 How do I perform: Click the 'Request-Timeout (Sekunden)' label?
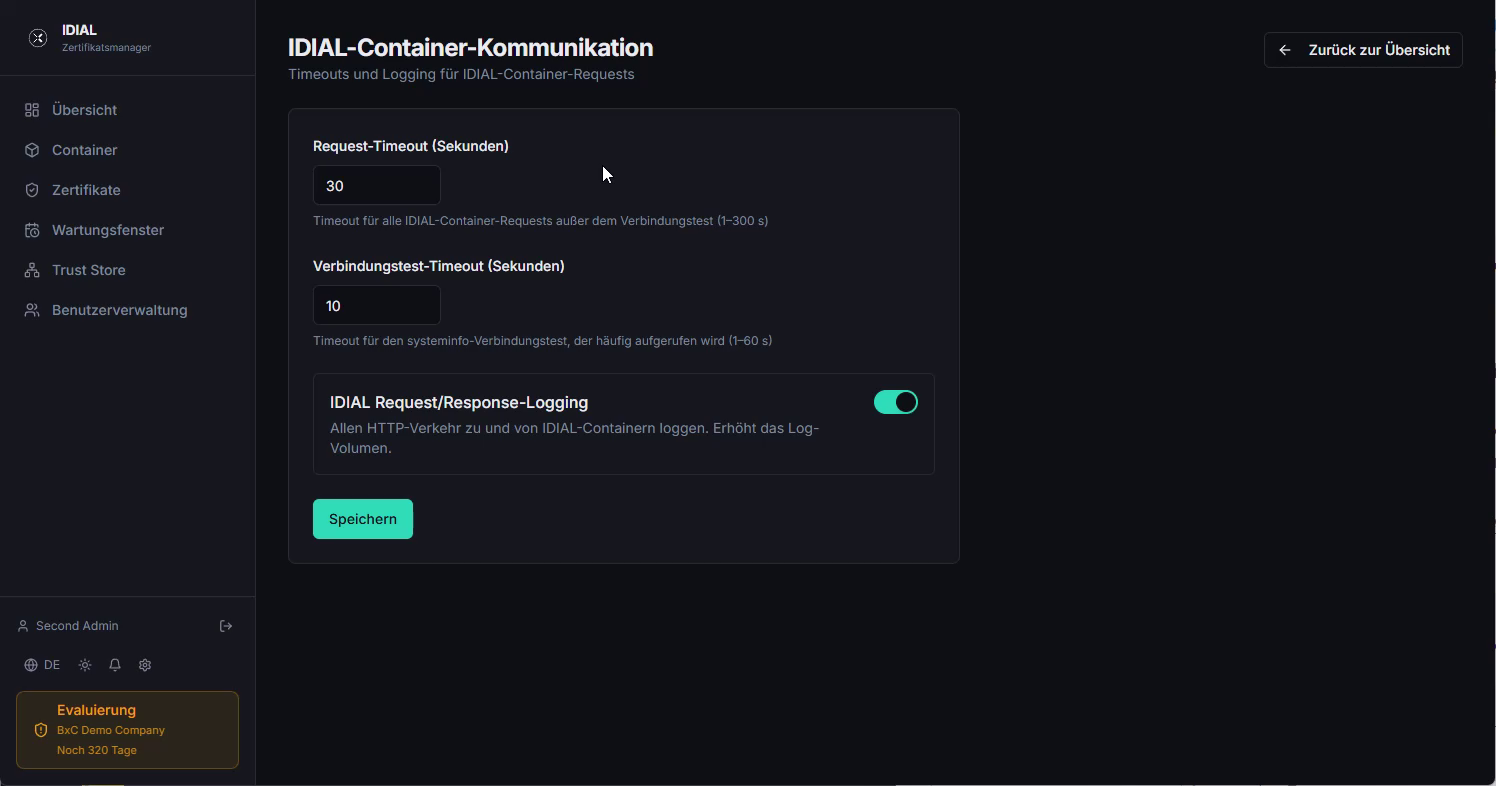click(411, 146)
